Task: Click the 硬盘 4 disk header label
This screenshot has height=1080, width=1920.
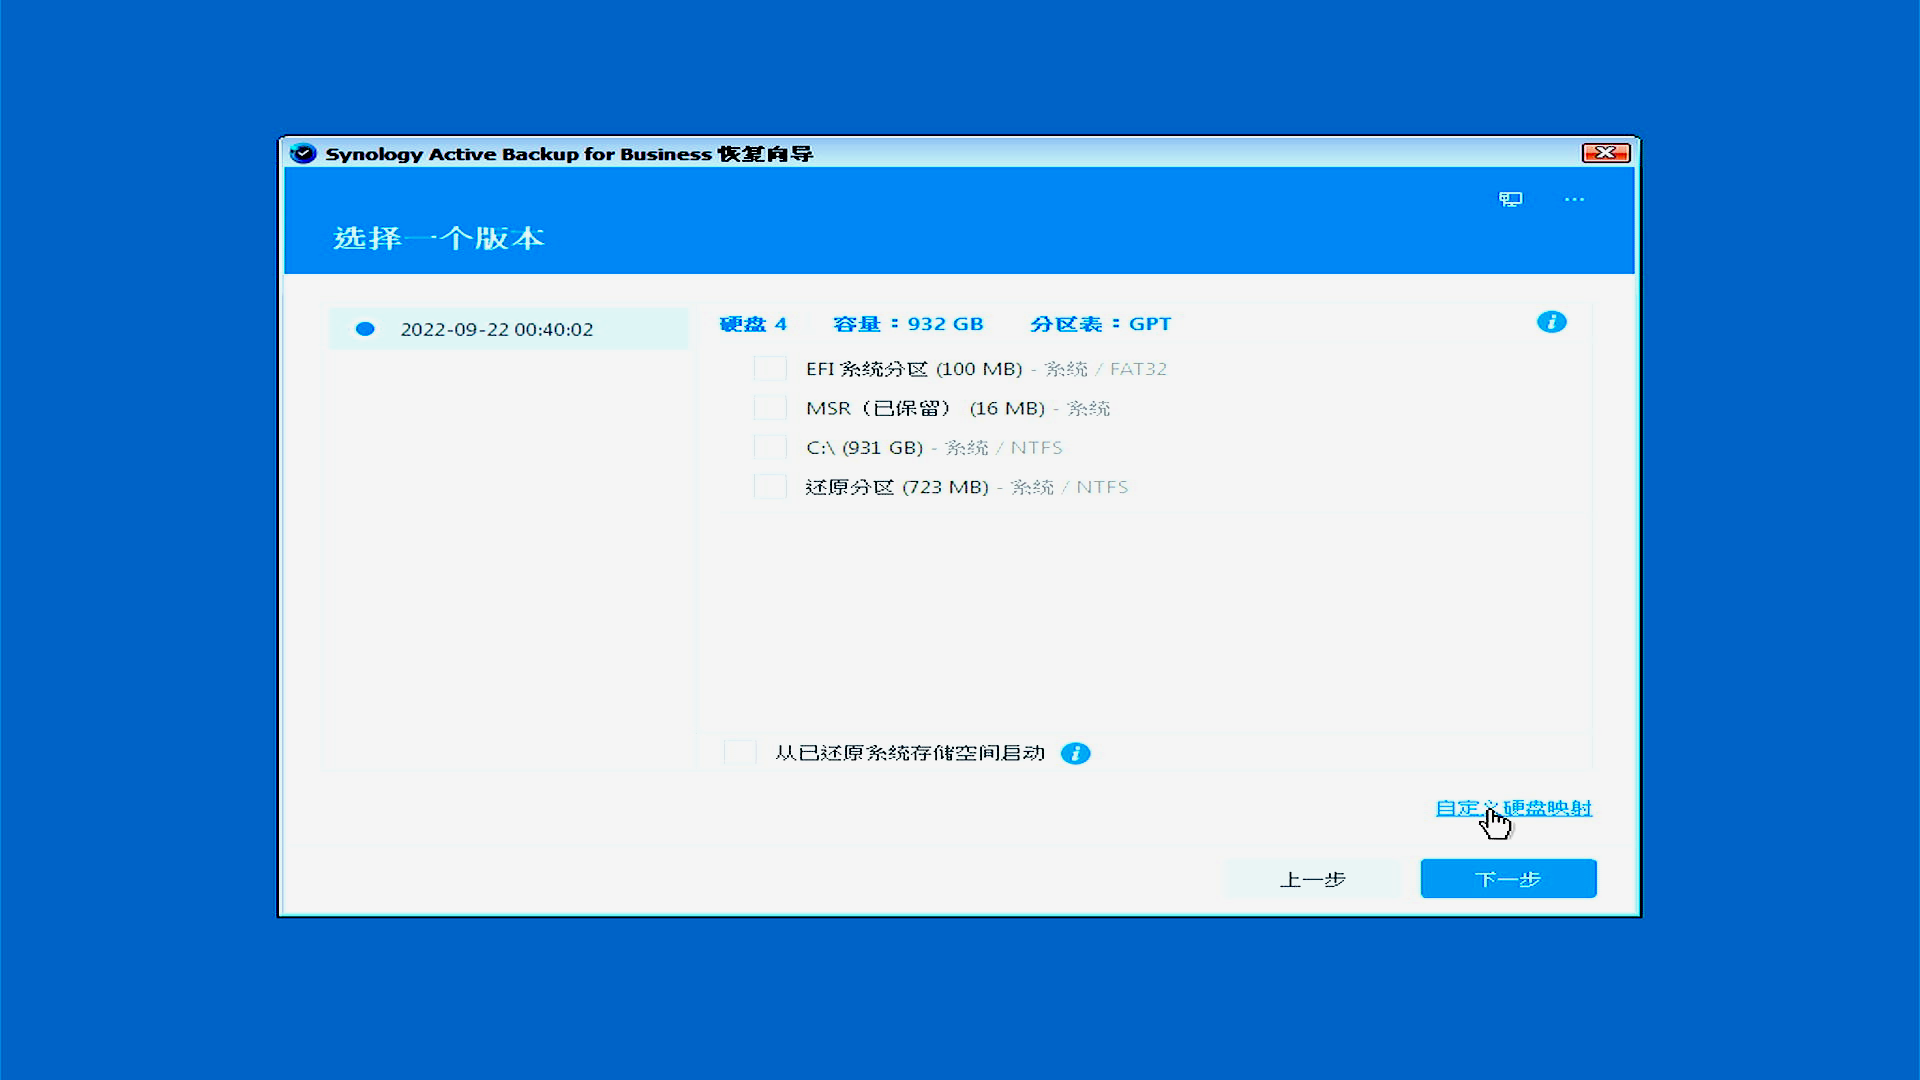Action: click(753, 324)
